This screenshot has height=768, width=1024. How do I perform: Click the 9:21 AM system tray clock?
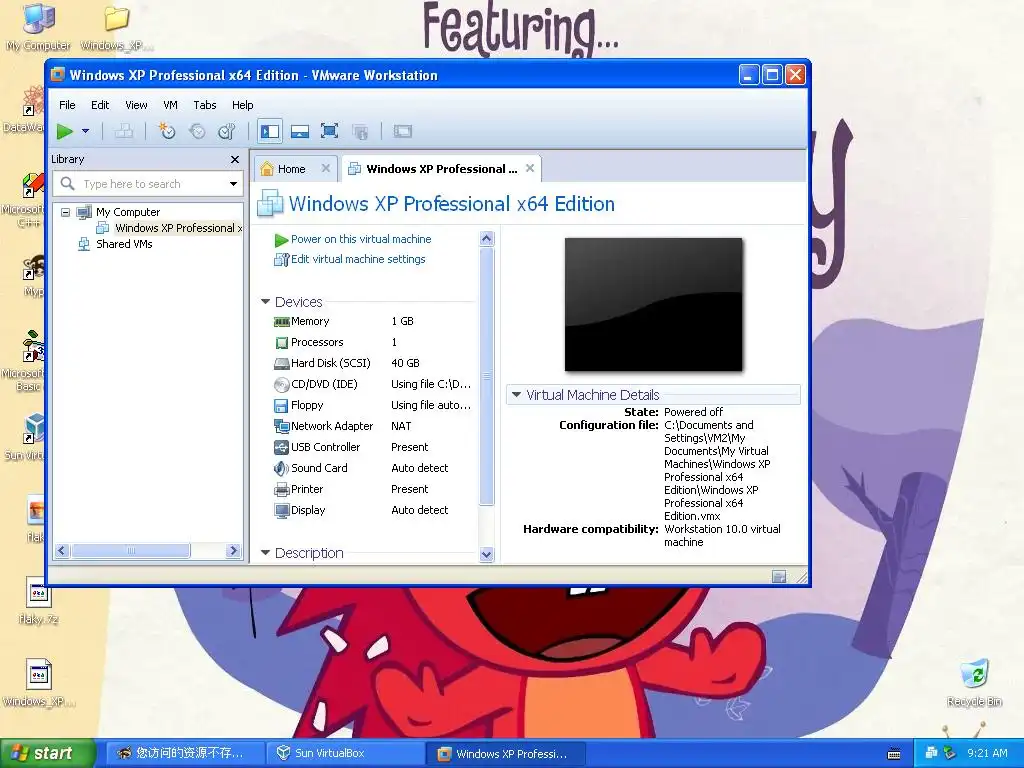point(987,753)
